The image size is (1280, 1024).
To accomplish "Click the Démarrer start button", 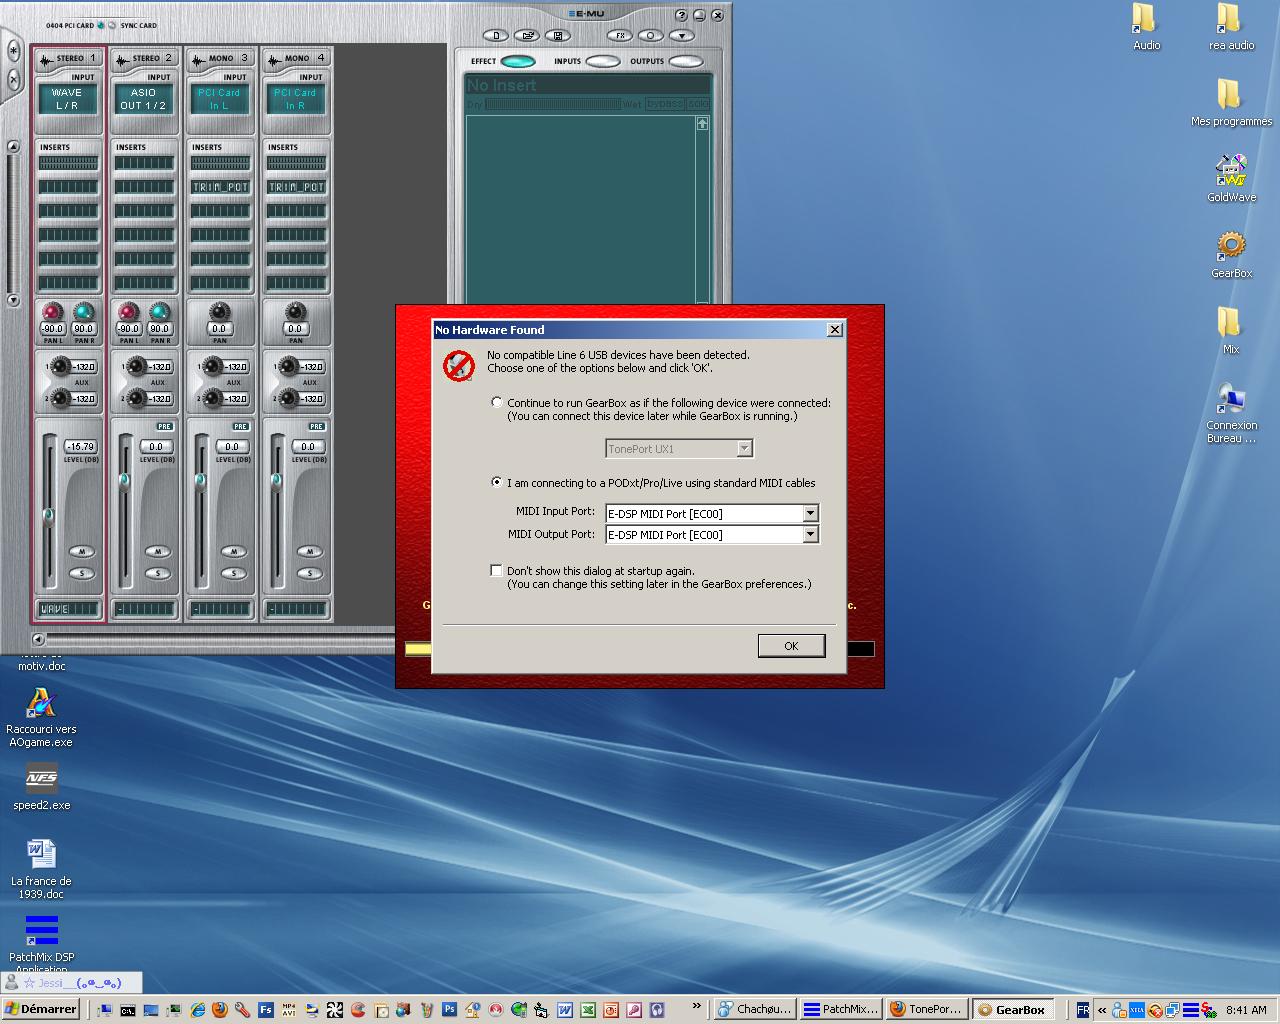I will (x=41, y=1009).
